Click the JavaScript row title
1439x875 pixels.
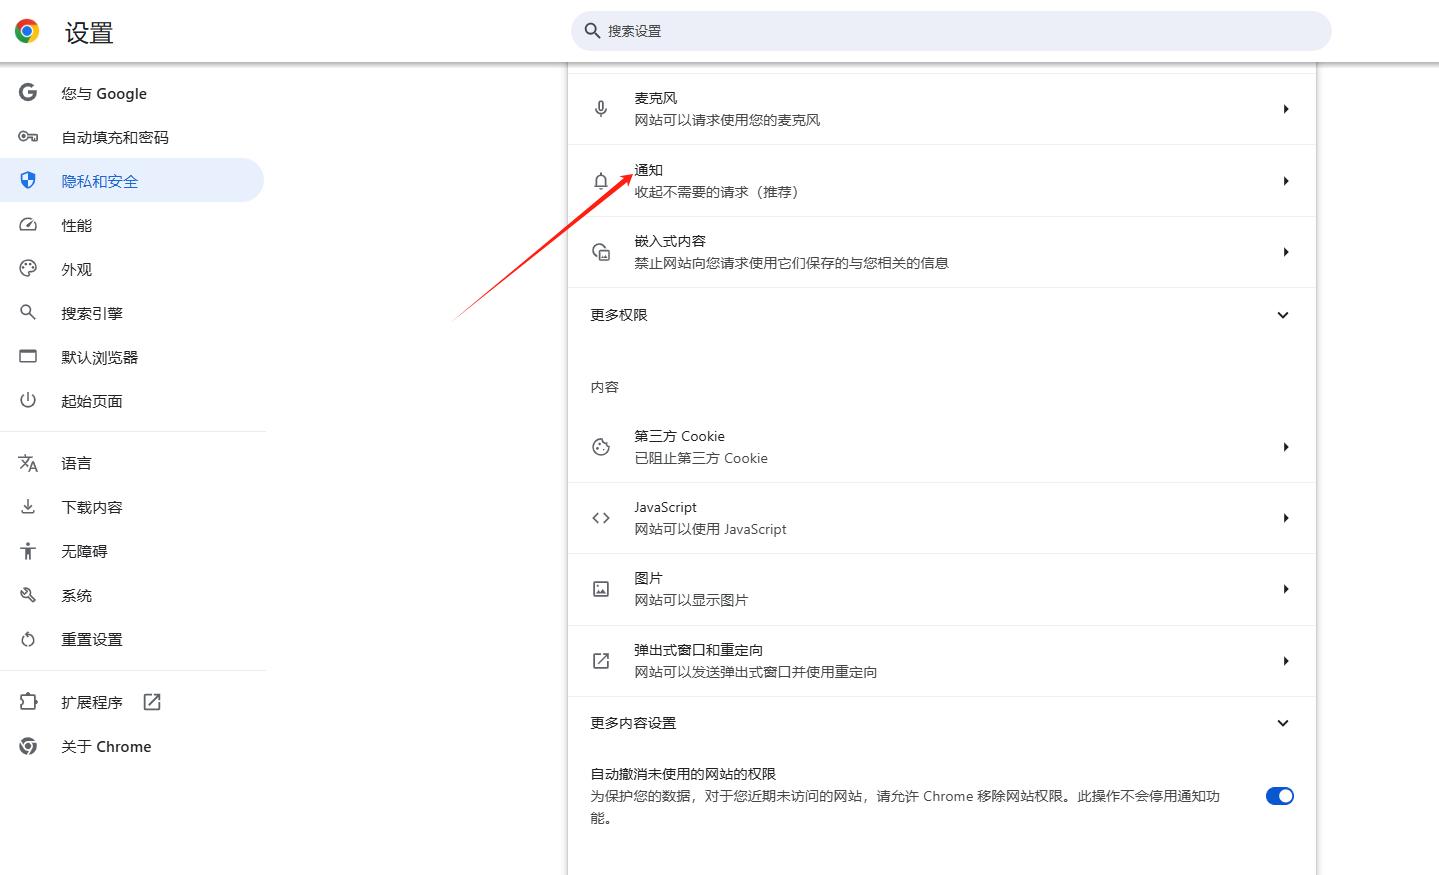pos(666,507)
